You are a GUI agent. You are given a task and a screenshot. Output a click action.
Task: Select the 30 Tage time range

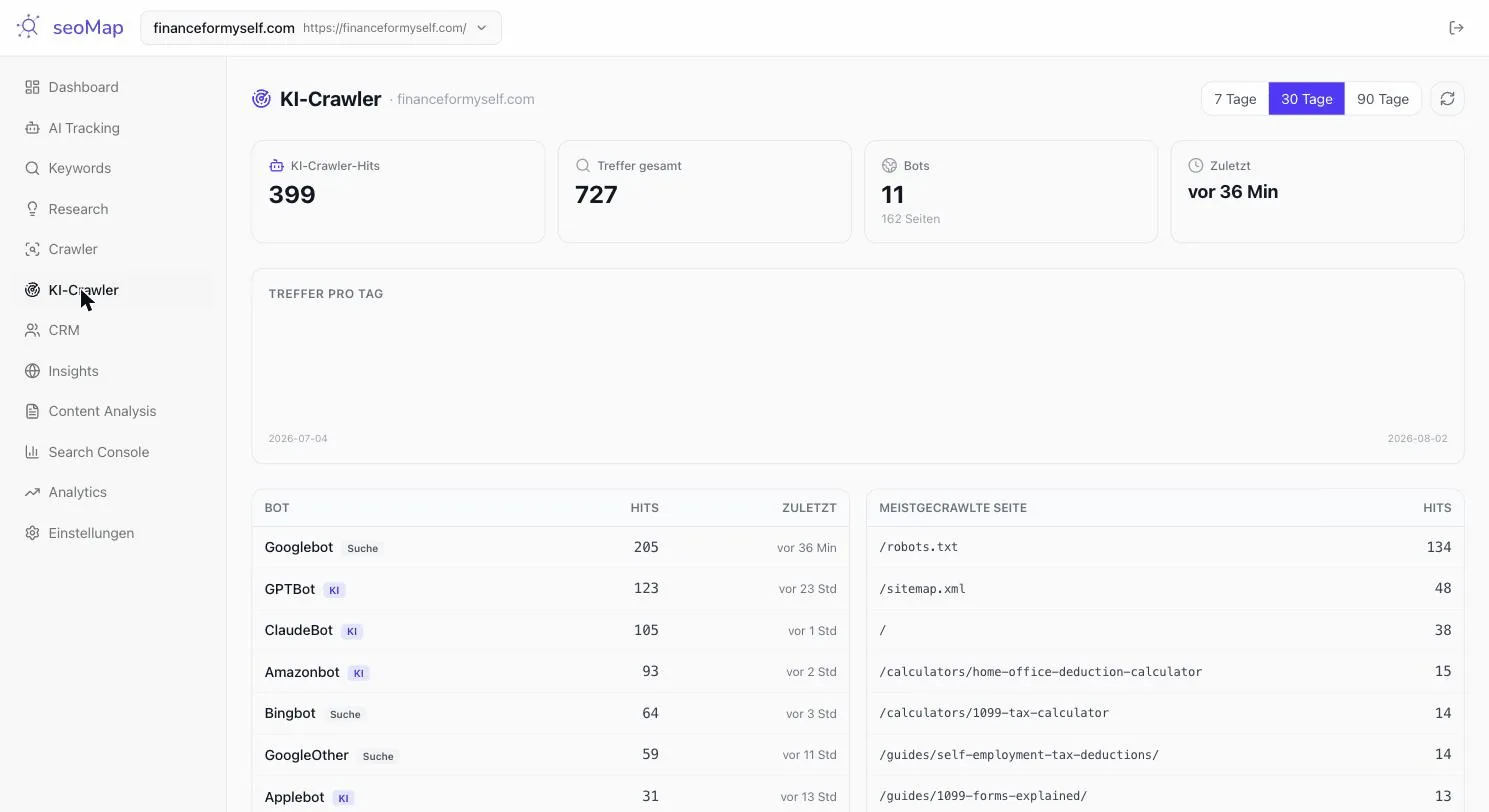point(1306,99)
